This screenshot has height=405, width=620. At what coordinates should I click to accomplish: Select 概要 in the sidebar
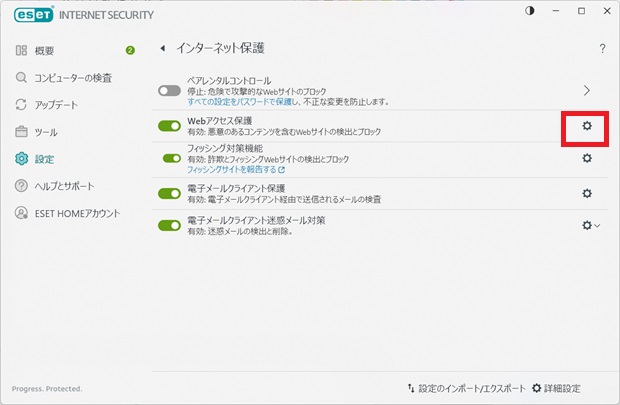click(44, 51)
